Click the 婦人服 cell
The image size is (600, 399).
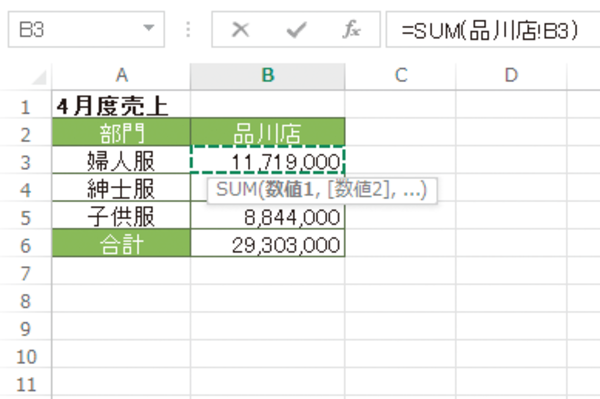pos(121,161)
